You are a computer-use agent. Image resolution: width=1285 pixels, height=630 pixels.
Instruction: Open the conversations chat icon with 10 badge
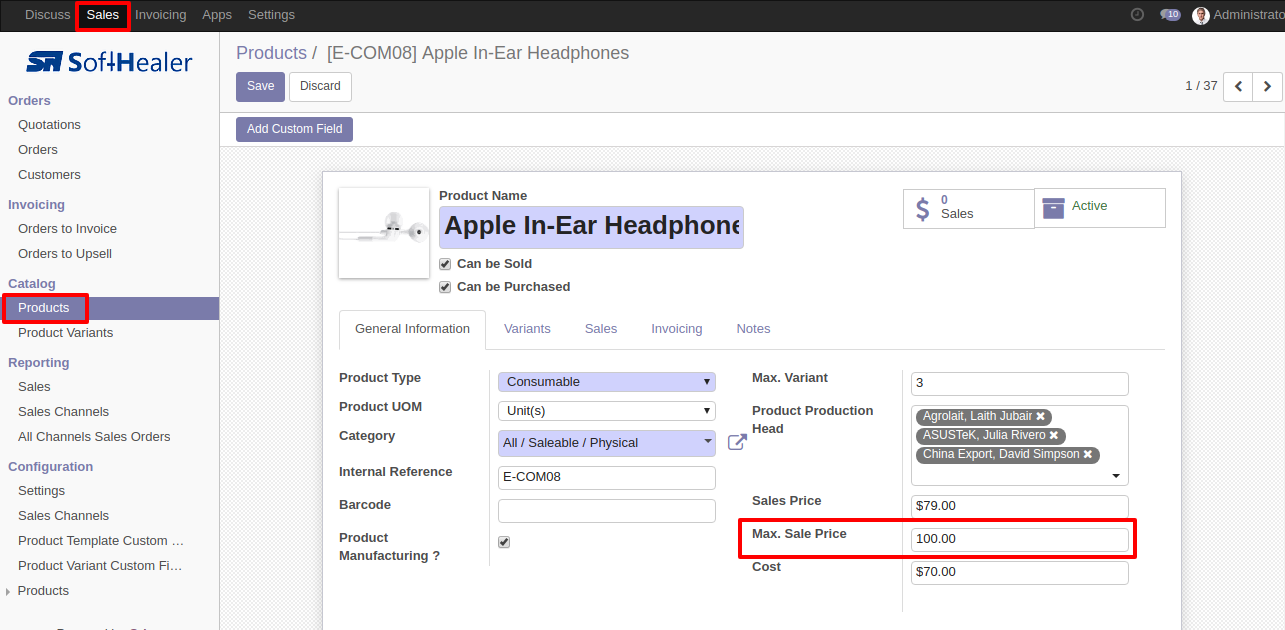(1170, 15)
